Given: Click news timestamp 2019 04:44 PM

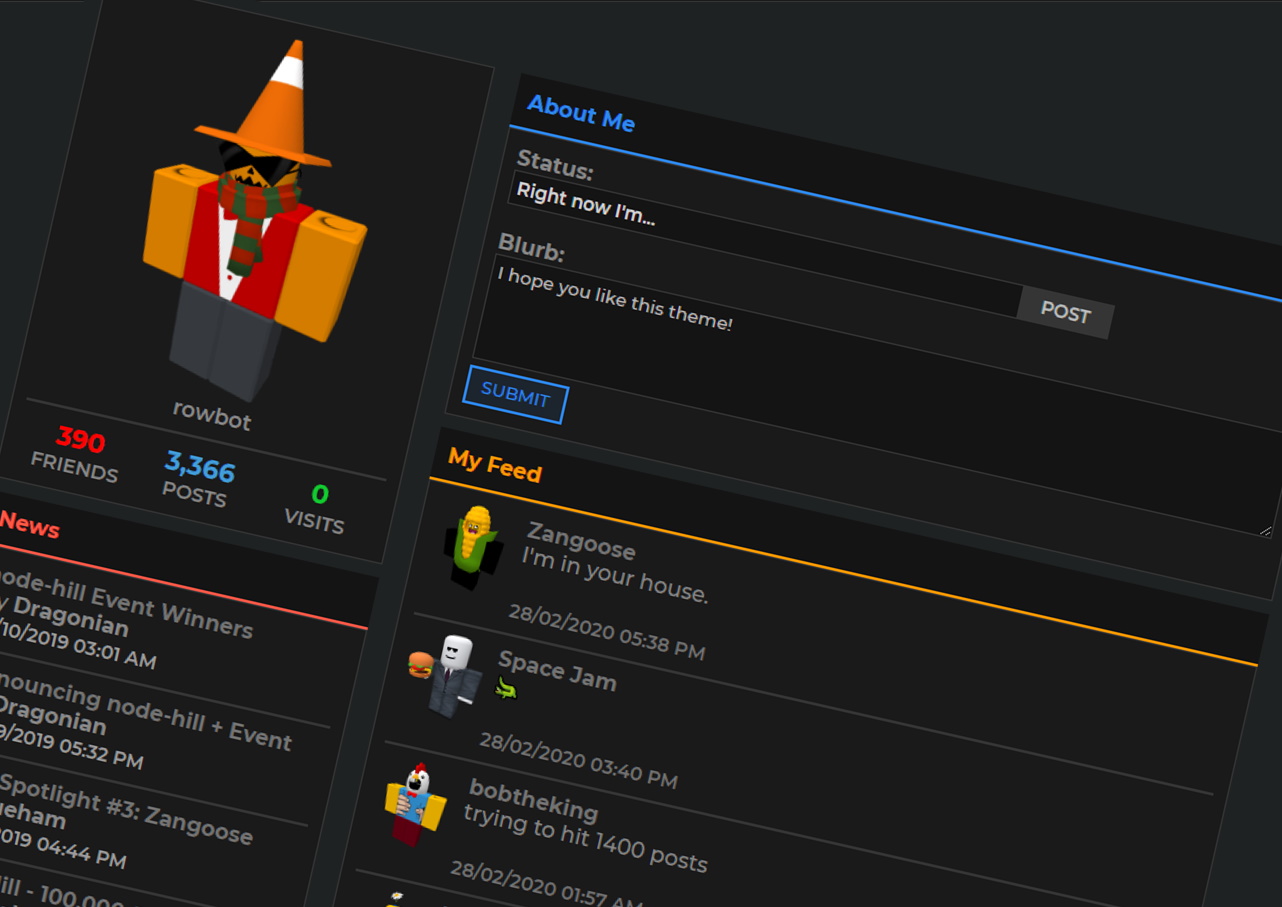Looking at the screenshot, I should tap(62, 846).
